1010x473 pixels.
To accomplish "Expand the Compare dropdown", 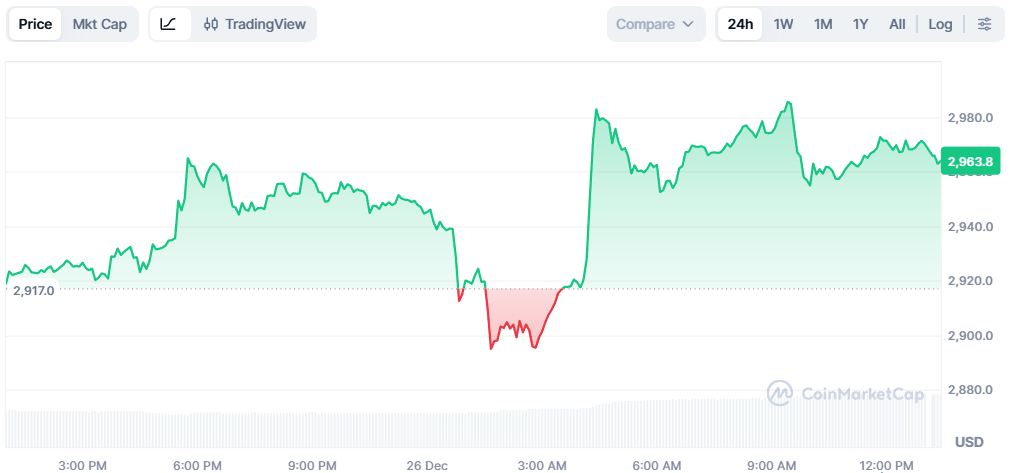I will [656, 24].
